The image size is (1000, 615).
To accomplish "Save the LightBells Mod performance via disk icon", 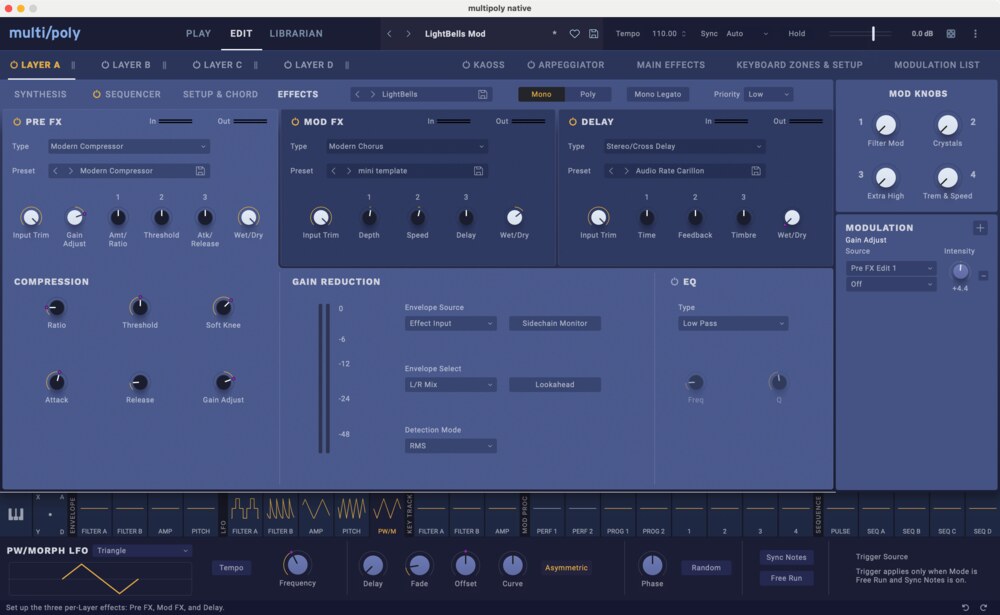I will point(594,34).
